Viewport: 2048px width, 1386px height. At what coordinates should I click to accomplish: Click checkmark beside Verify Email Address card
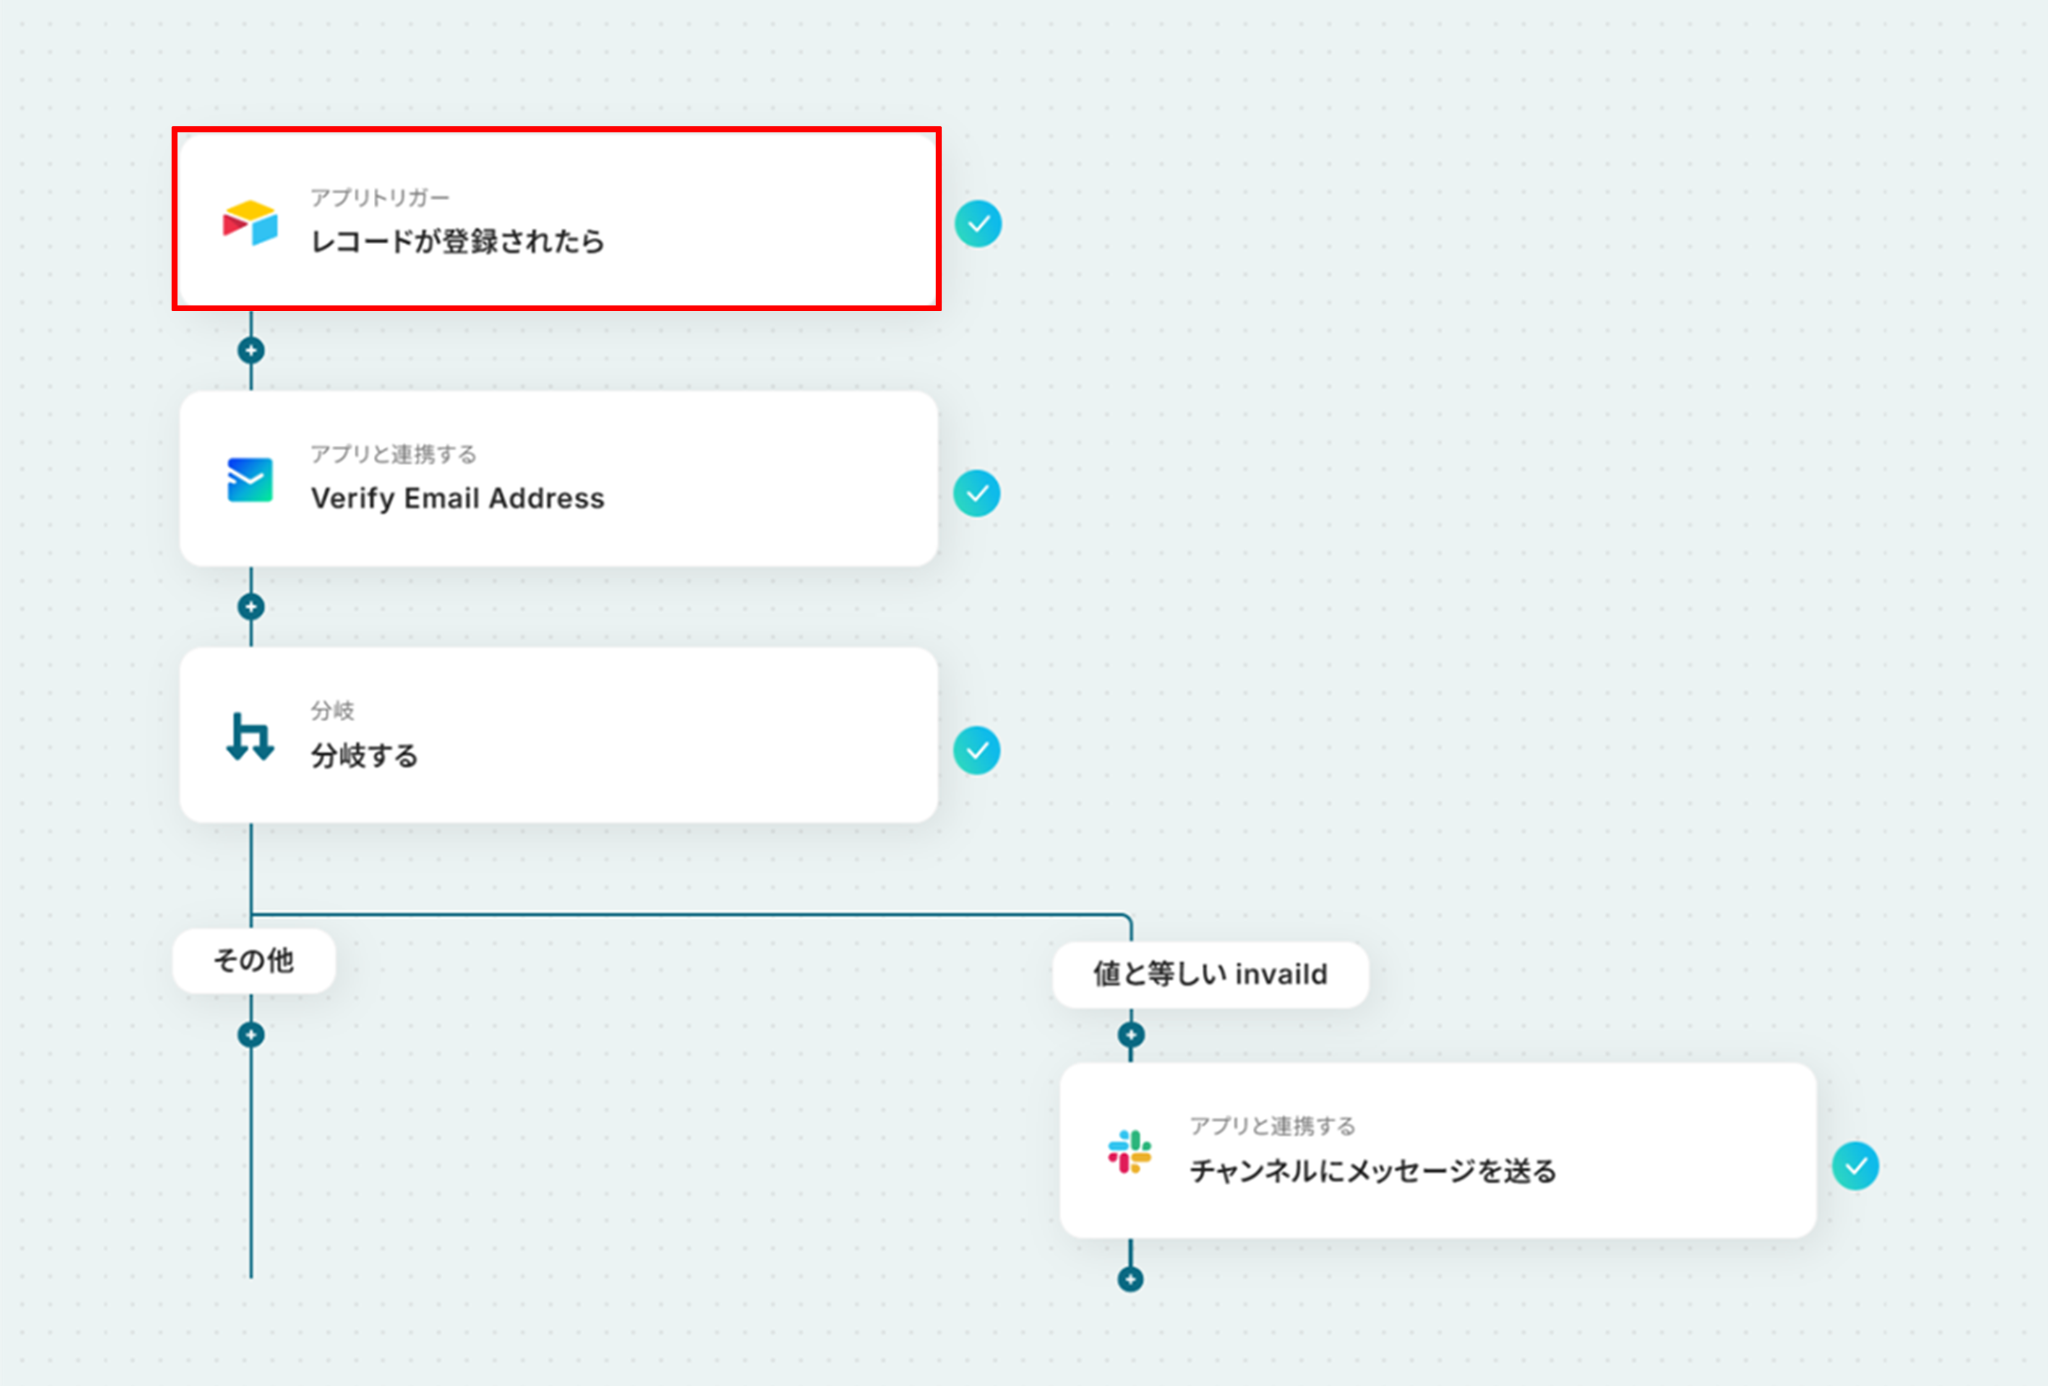click(977, 494)
